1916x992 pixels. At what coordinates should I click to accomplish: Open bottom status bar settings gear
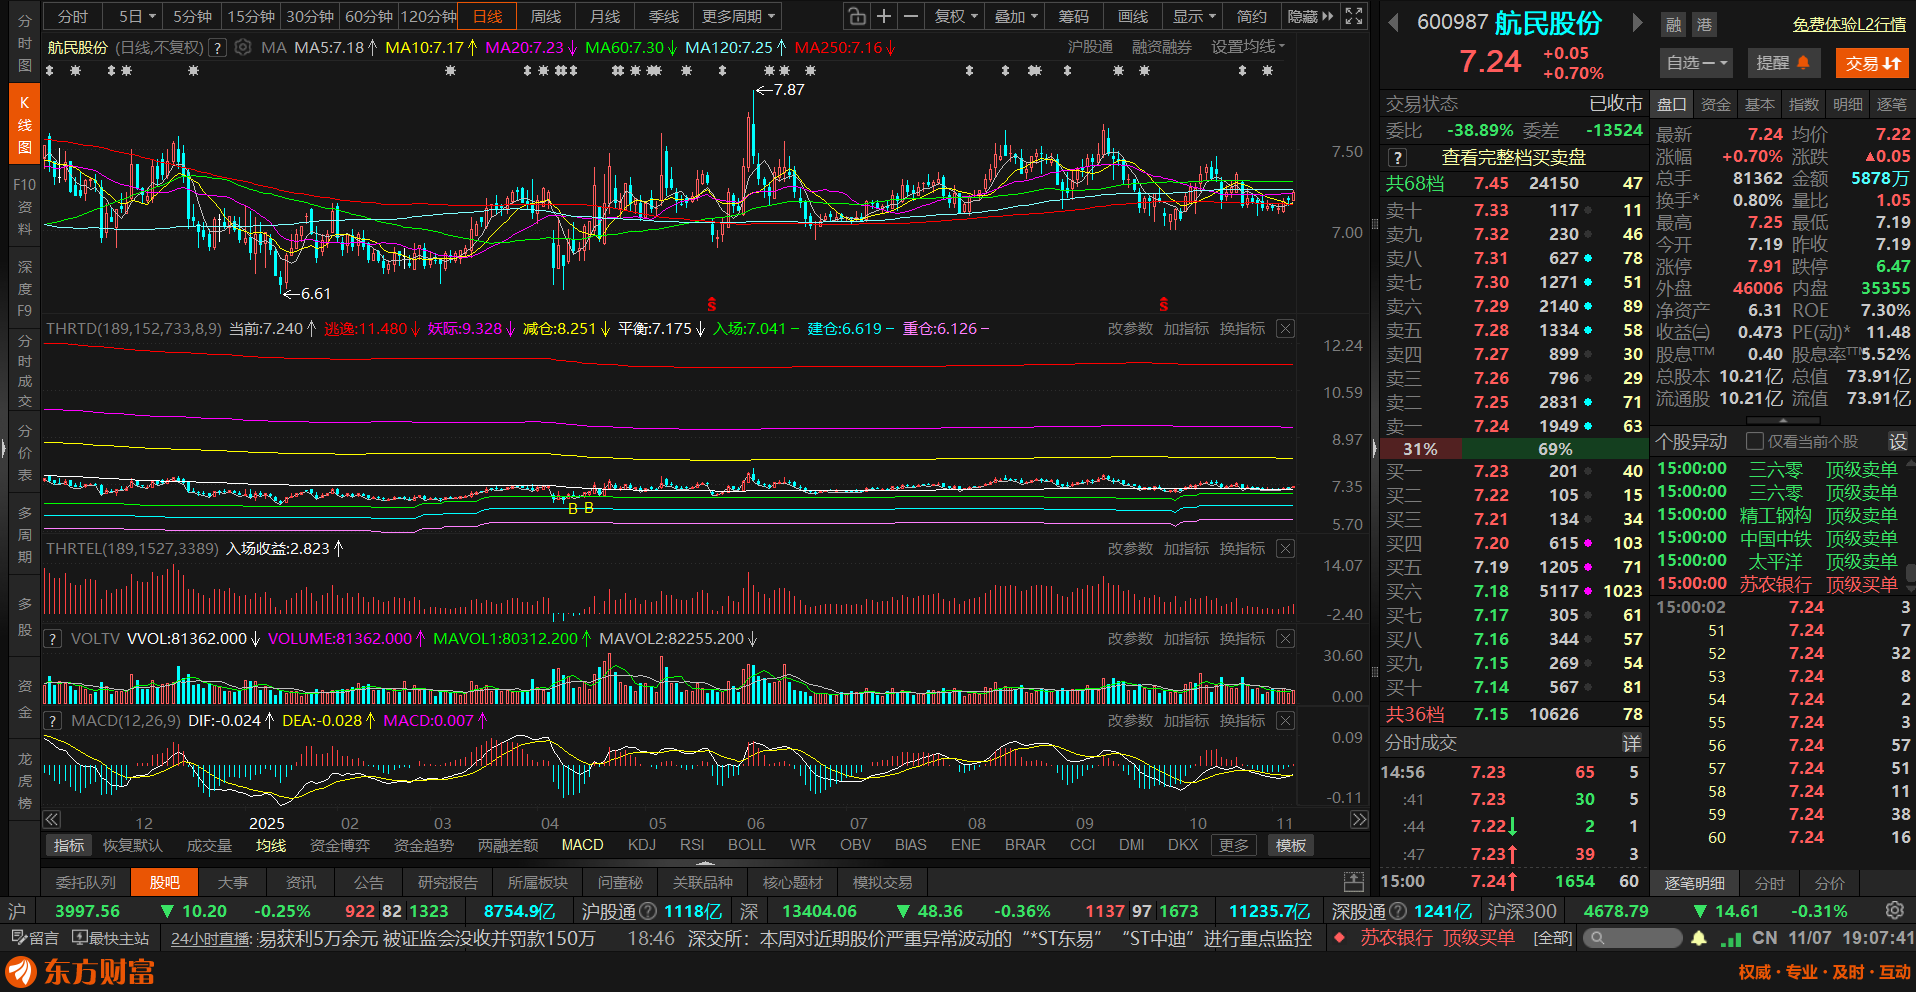point(1894,911)
